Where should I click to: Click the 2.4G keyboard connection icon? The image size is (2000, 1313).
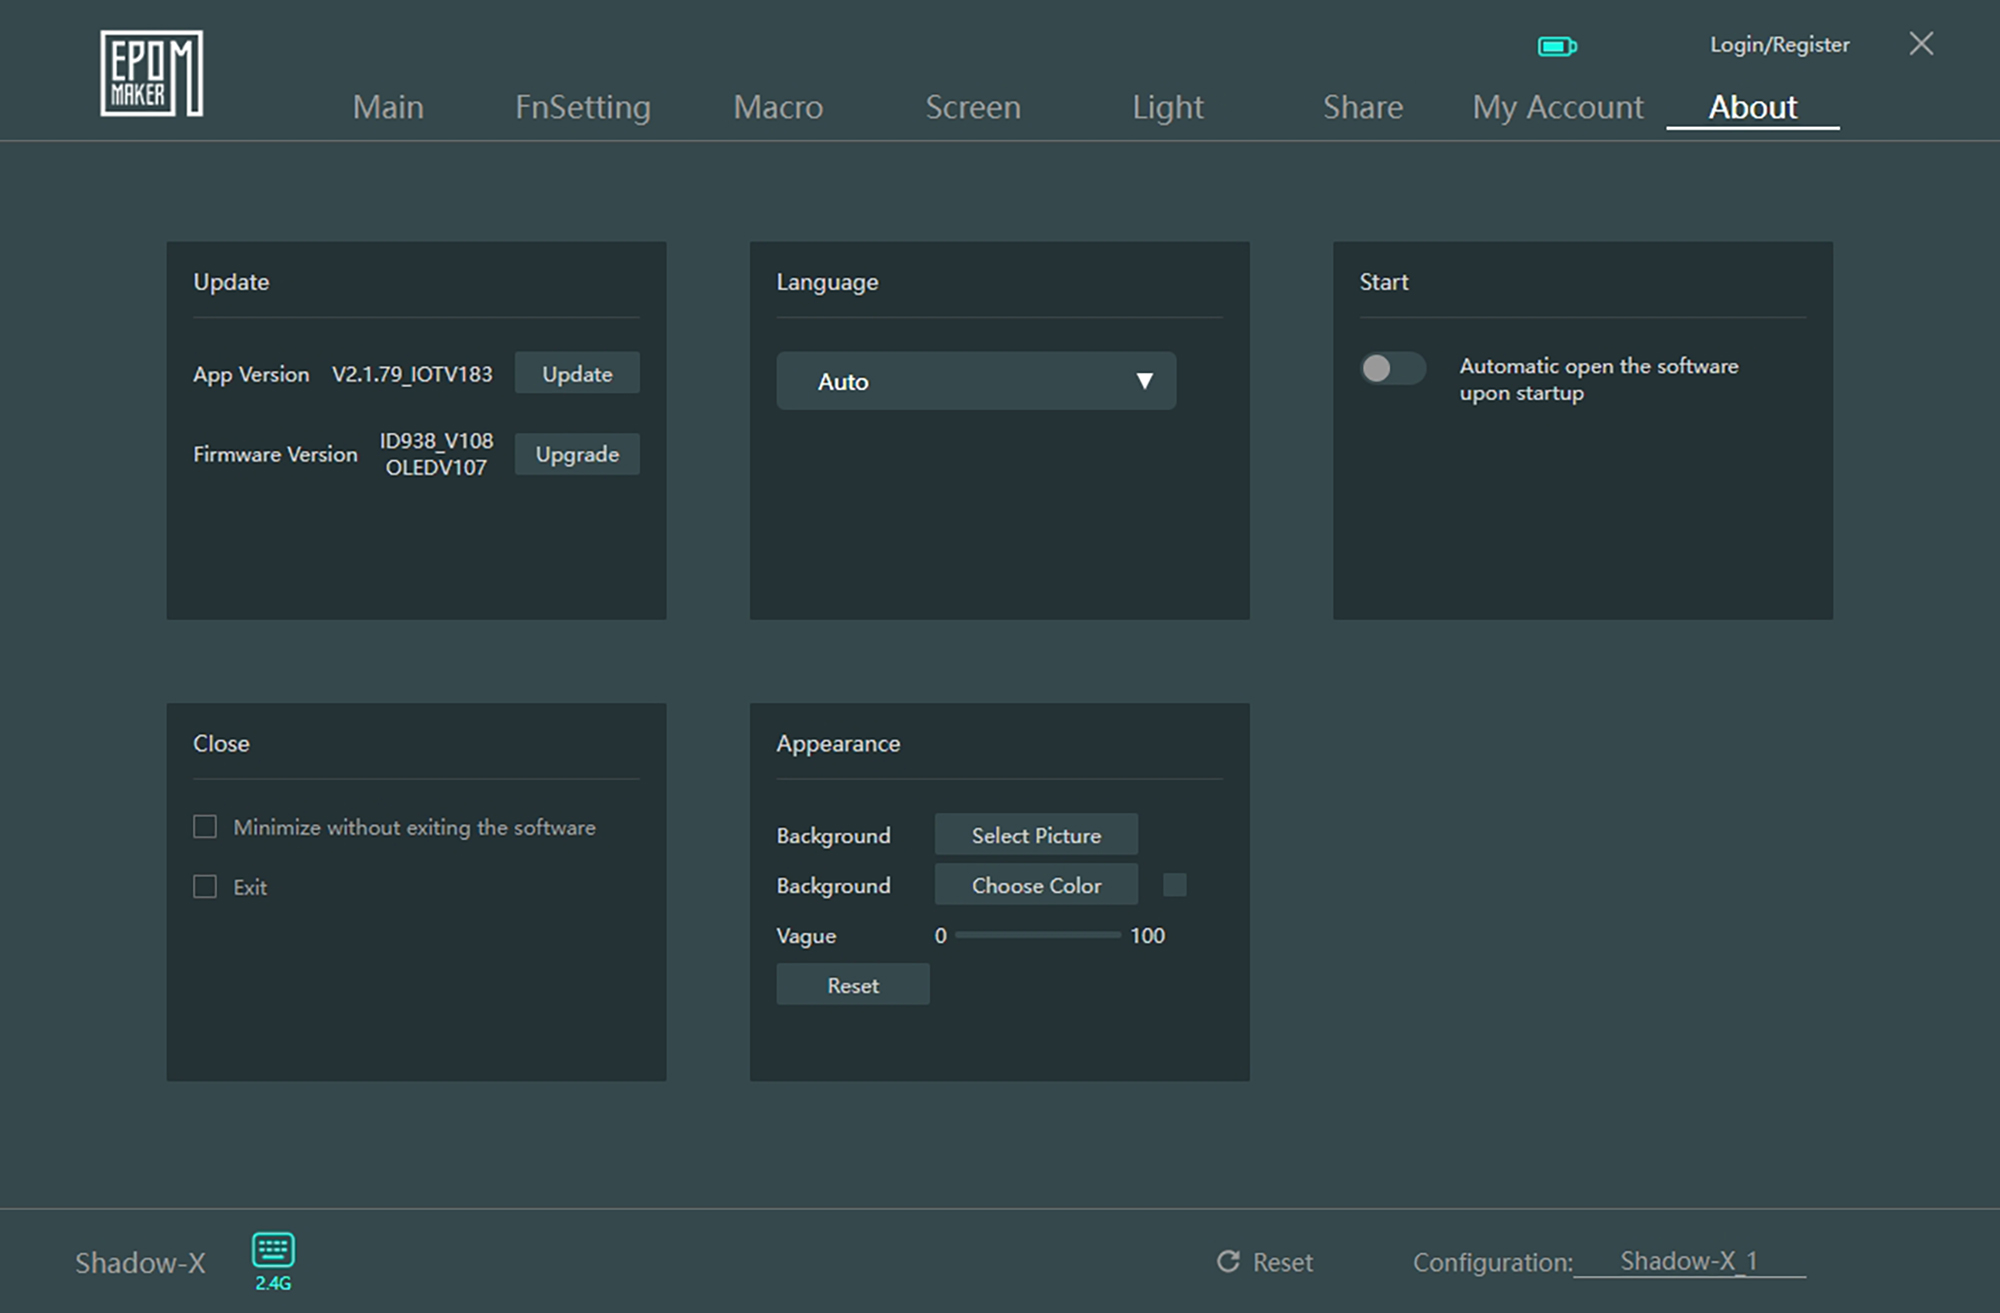272,1251
